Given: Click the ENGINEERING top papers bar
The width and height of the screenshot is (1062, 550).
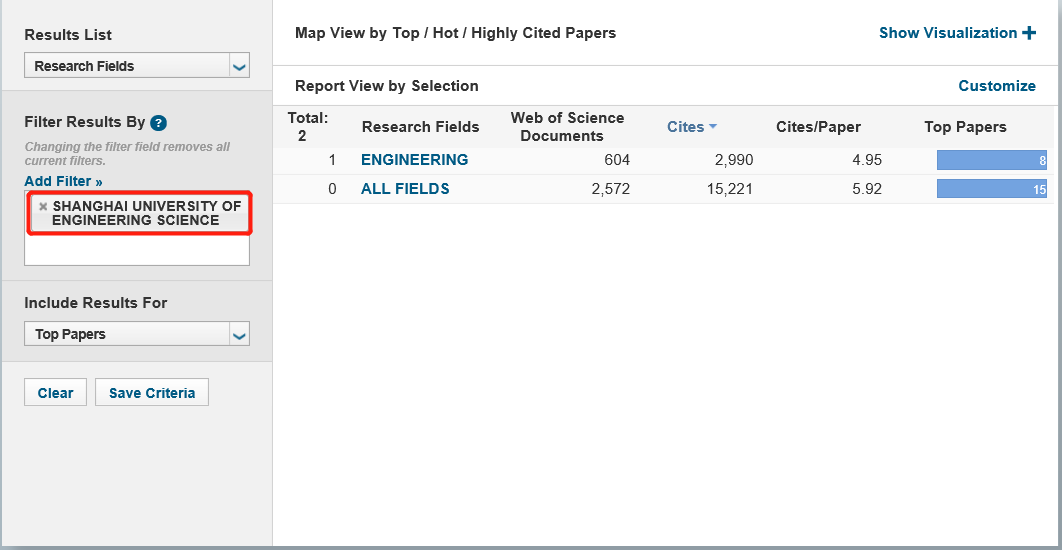Looking at the screenshot, I should (x=991, y=160).
